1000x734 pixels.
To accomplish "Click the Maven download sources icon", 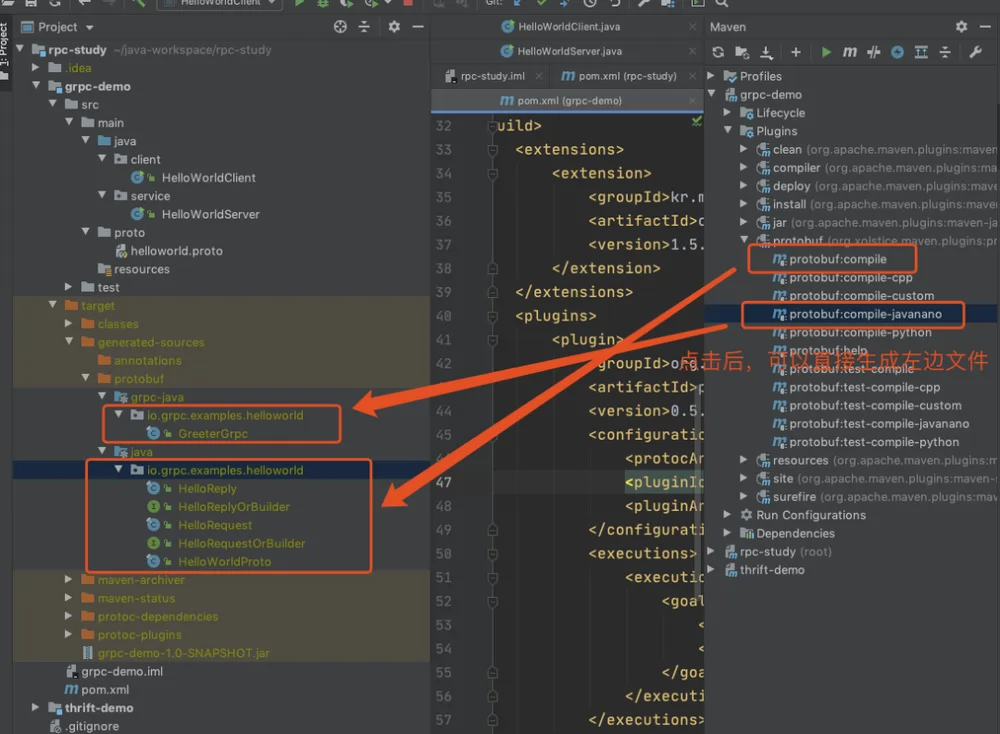I will tap(767, 52).
